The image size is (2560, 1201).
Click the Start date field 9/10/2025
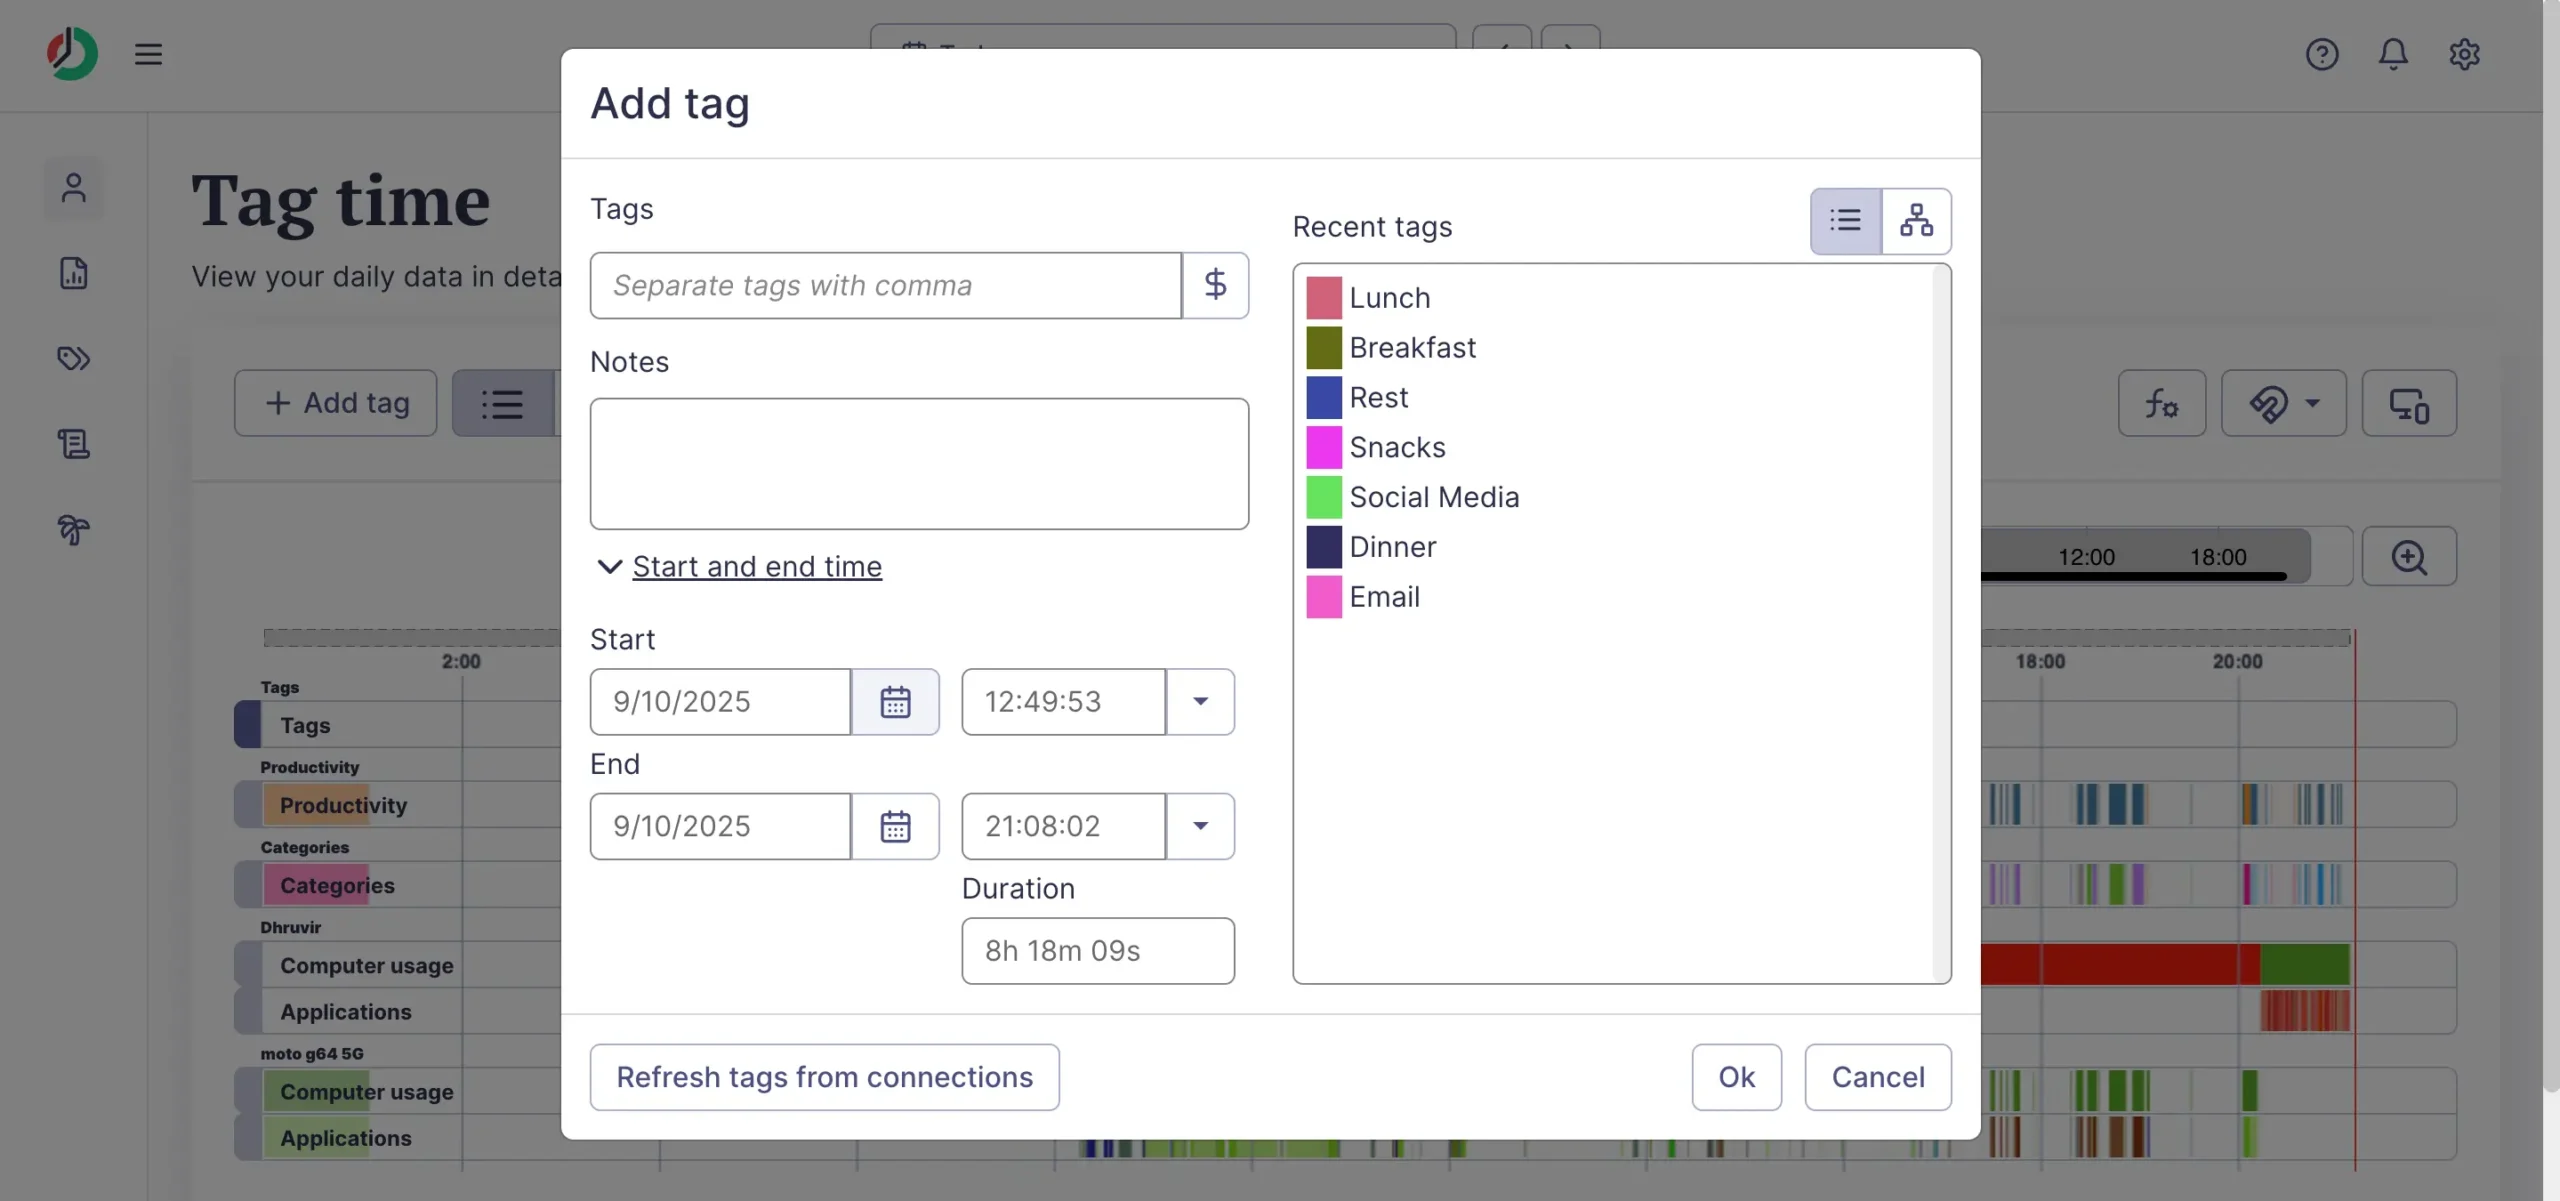(x=720, y=702)
